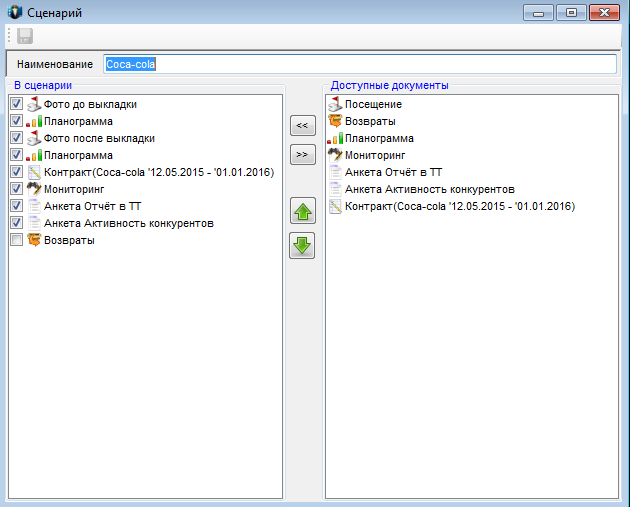Toggle the Анкета Отчёт в ТТ checkbox
Image resolution: width=630 pixels, height=507 pixels.
(16, 206)
